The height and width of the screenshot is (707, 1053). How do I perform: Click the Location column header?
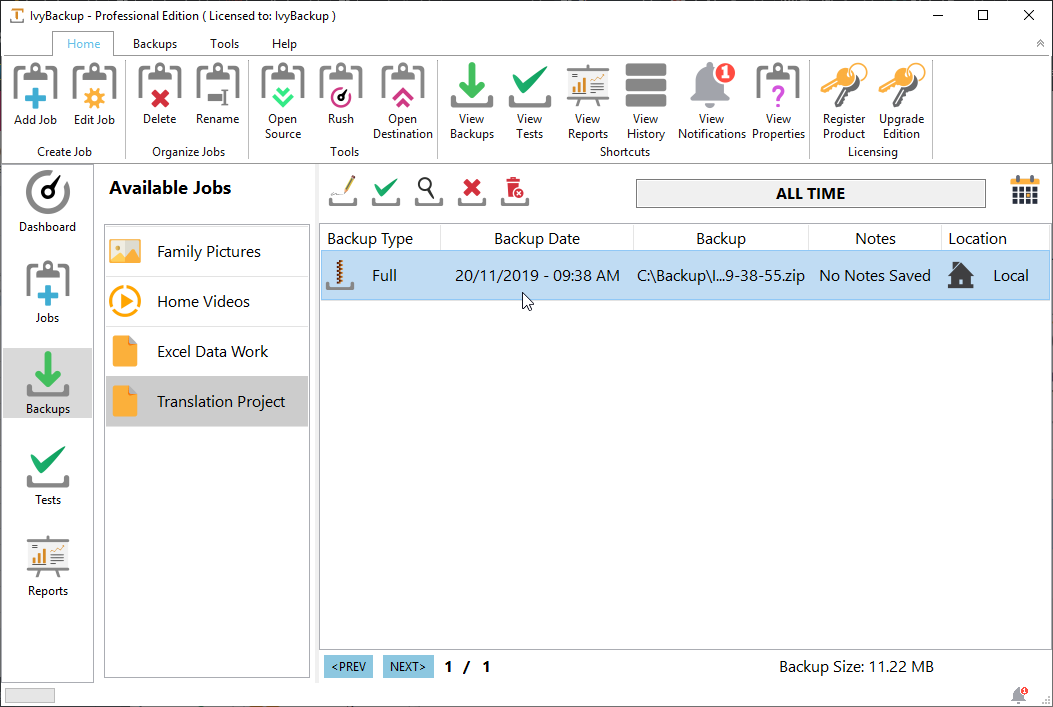(995, 238)
